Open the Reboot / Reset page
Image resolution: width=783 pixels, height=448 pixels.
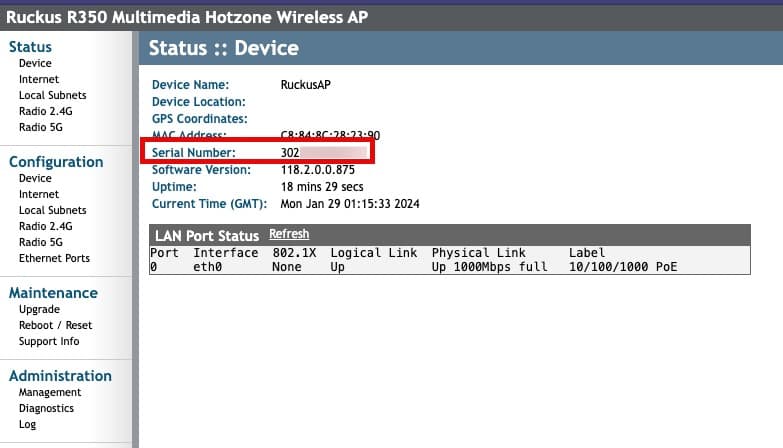55,325
